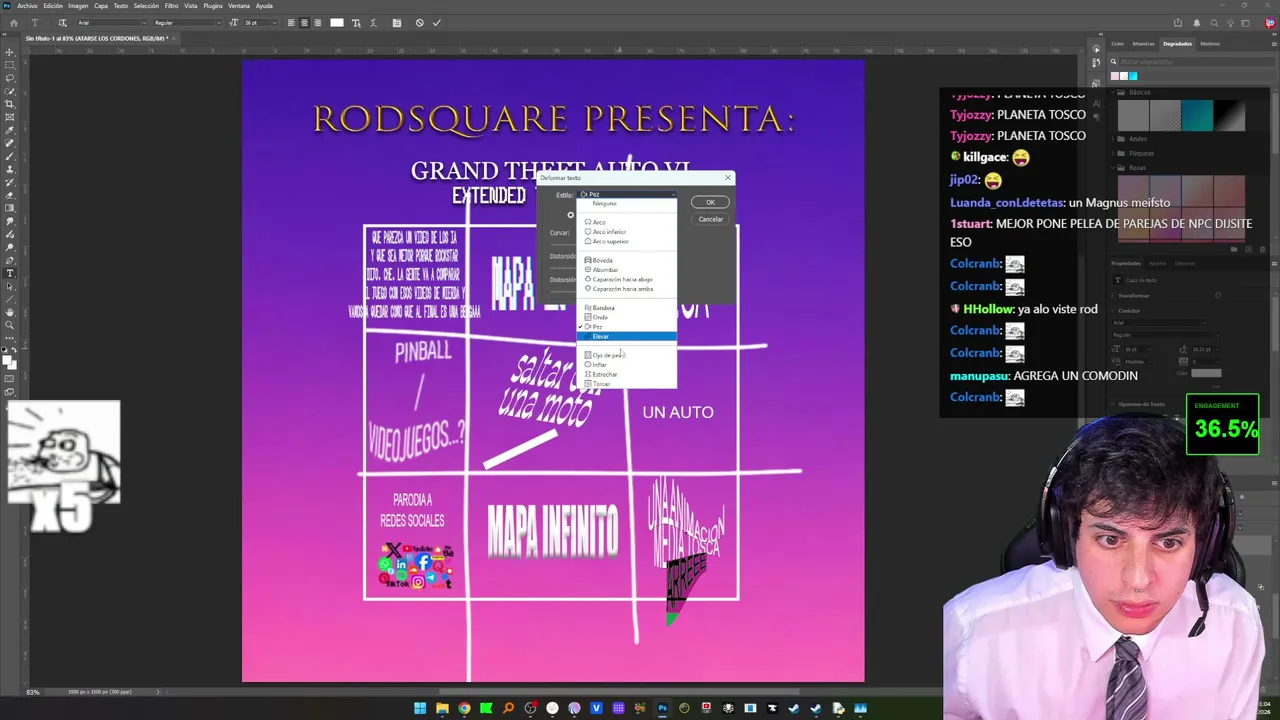This screenshot has width=1280, height=720.
Task: Choose the Estrechar warp style
Action: [627, 374]
